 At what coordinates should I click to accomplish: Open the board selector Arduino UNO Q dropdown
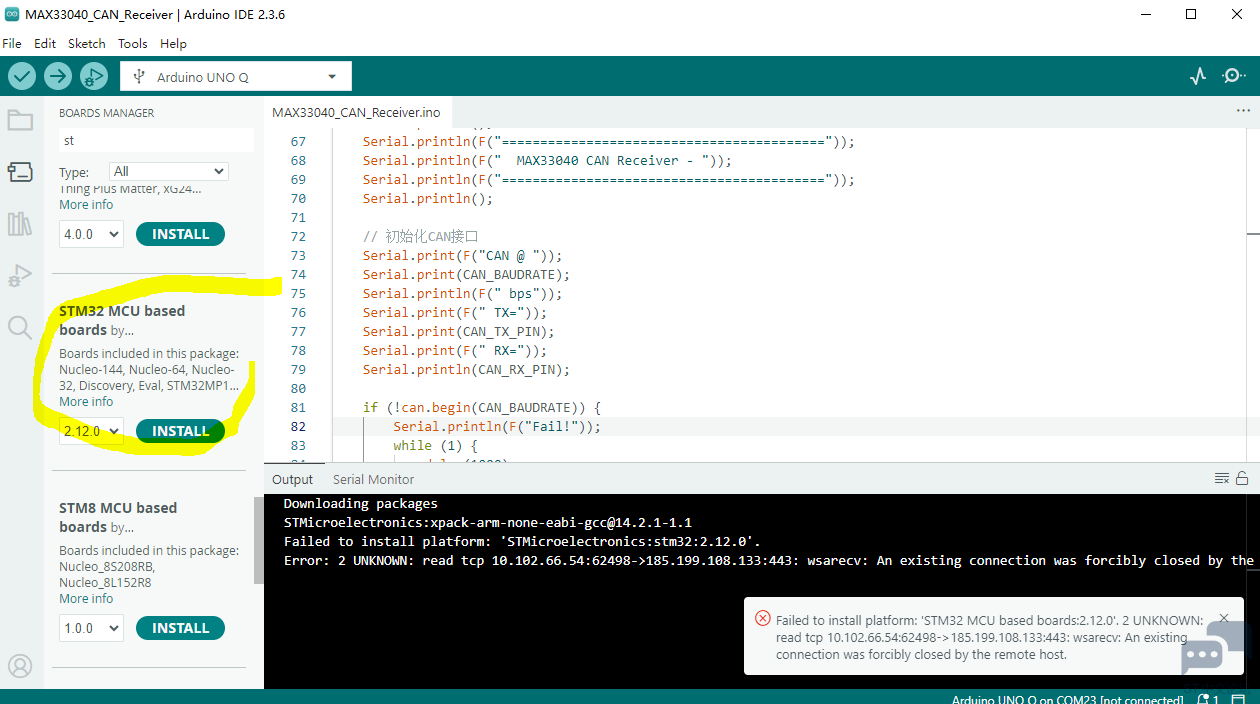[x=236, y=77]
